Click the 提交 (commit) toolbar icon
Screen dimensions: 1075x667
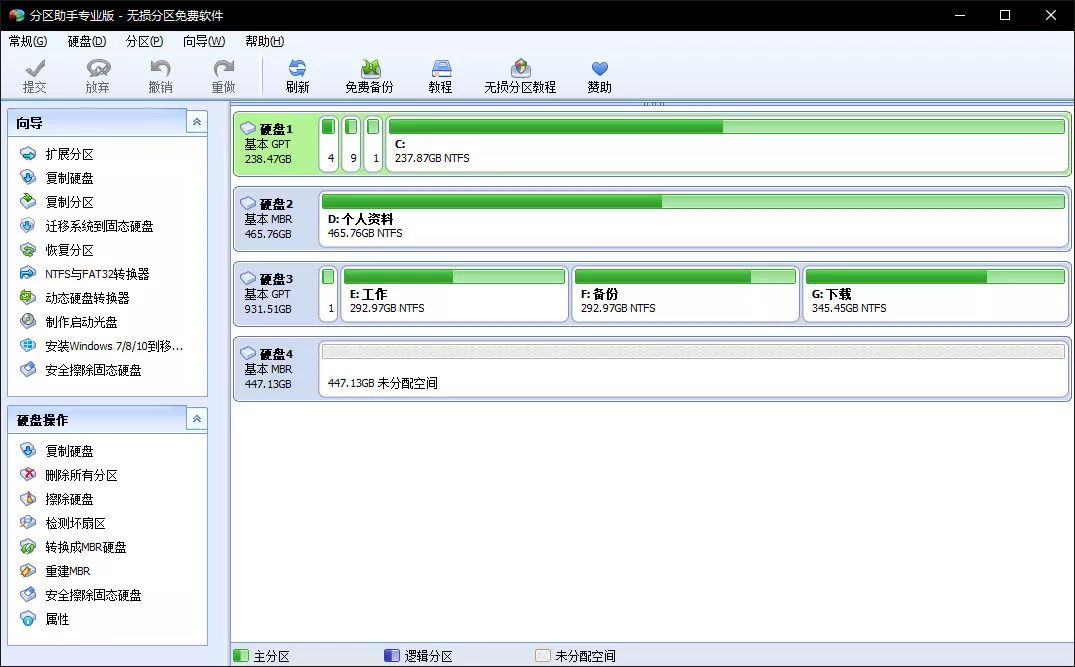point(34,75)
